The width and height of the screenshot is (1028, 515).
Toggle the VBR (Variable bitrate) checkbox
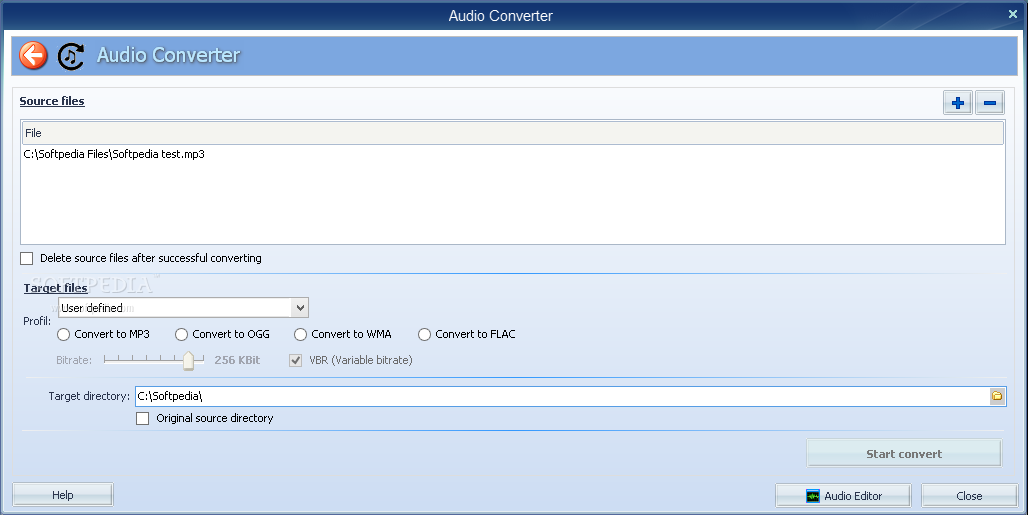(x=296, y=360)
